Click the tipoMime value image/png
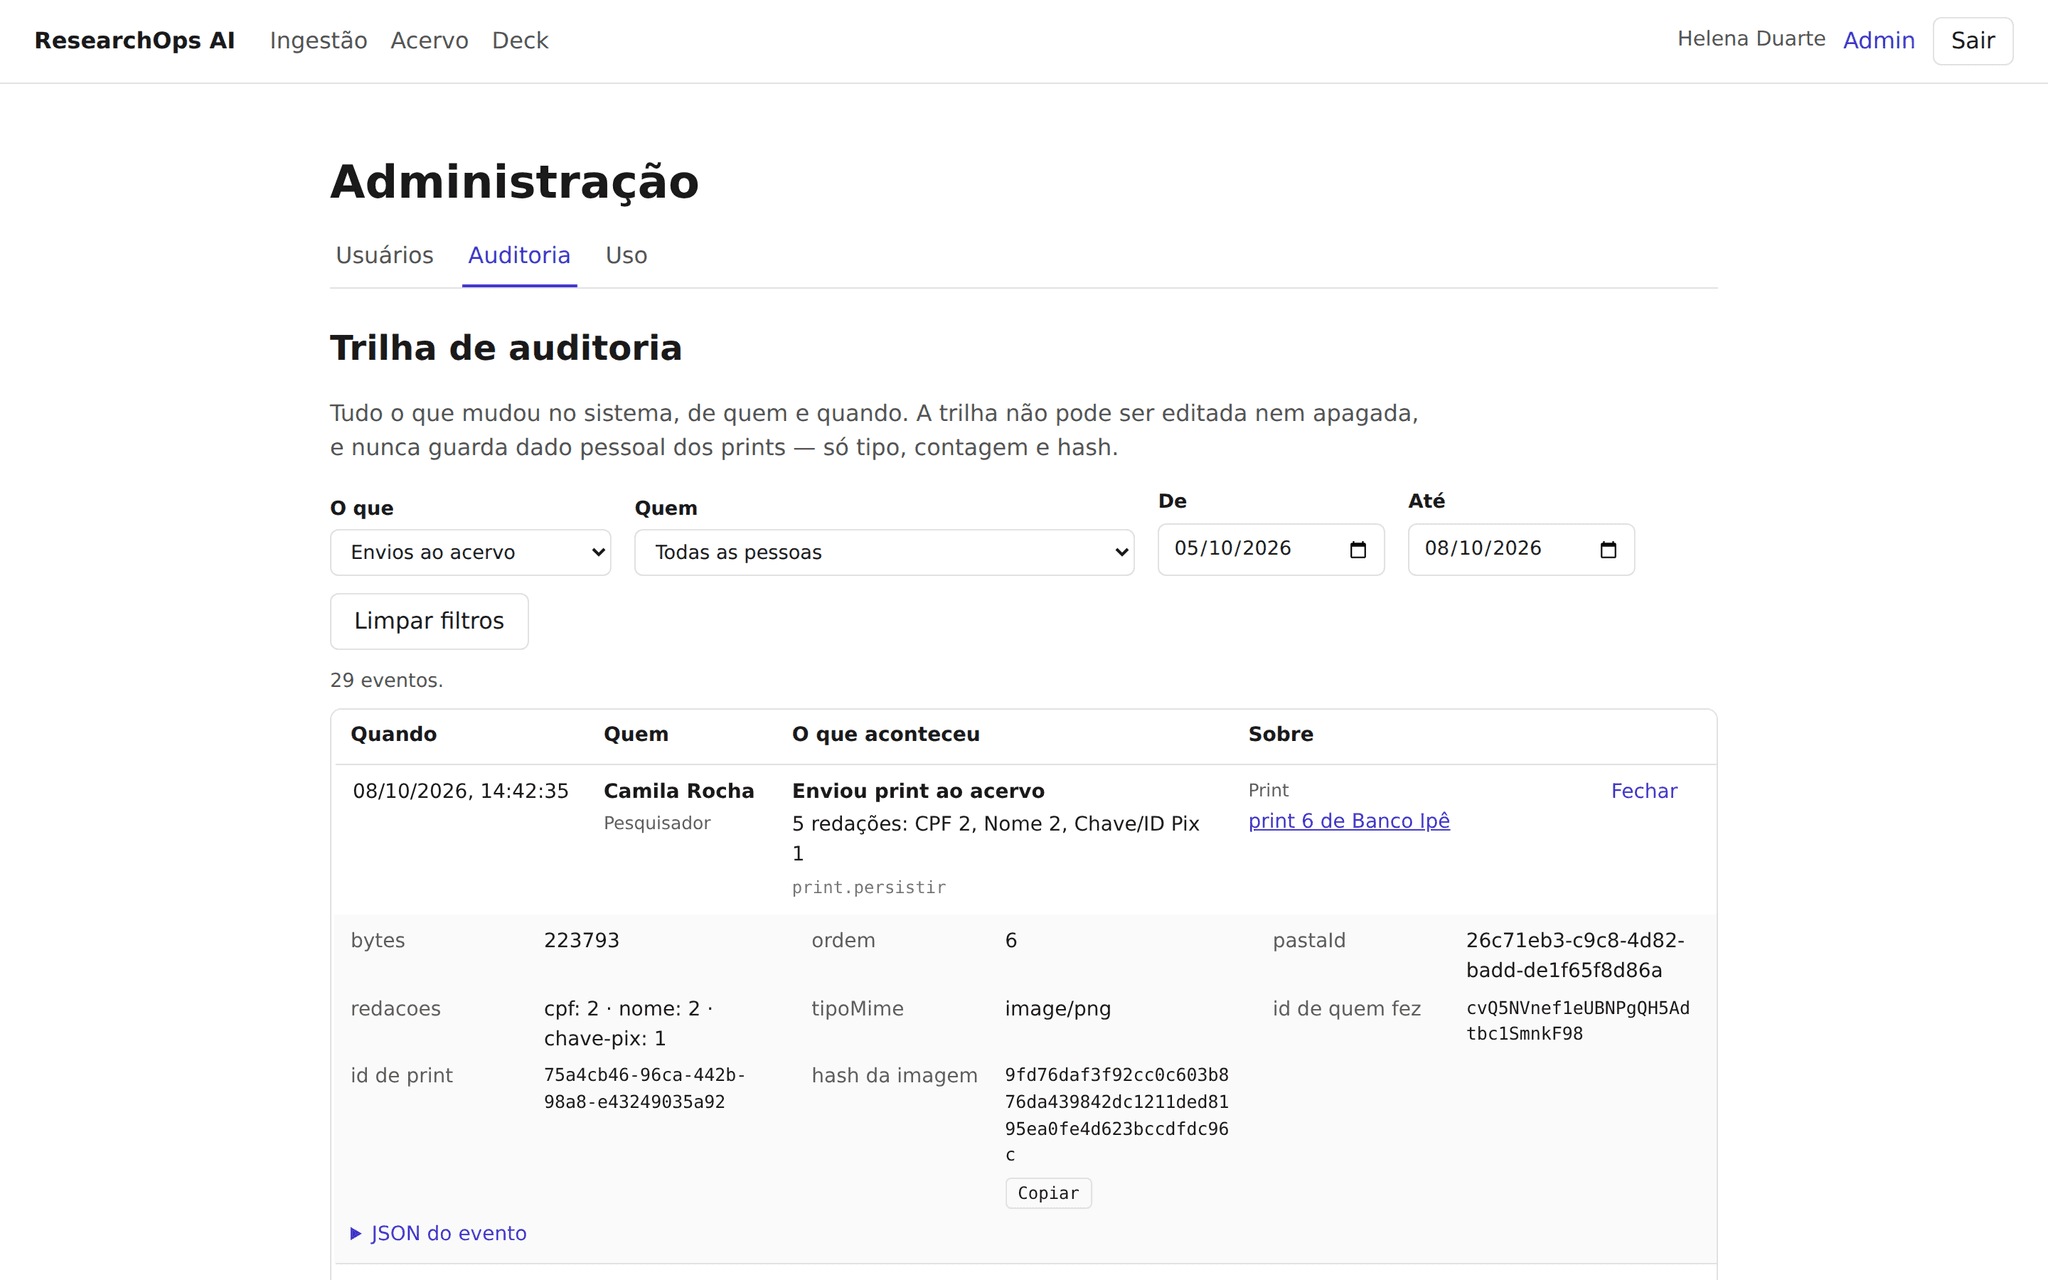Viewport: 2048px width, 1280px height. [x=1057, y=1009]
